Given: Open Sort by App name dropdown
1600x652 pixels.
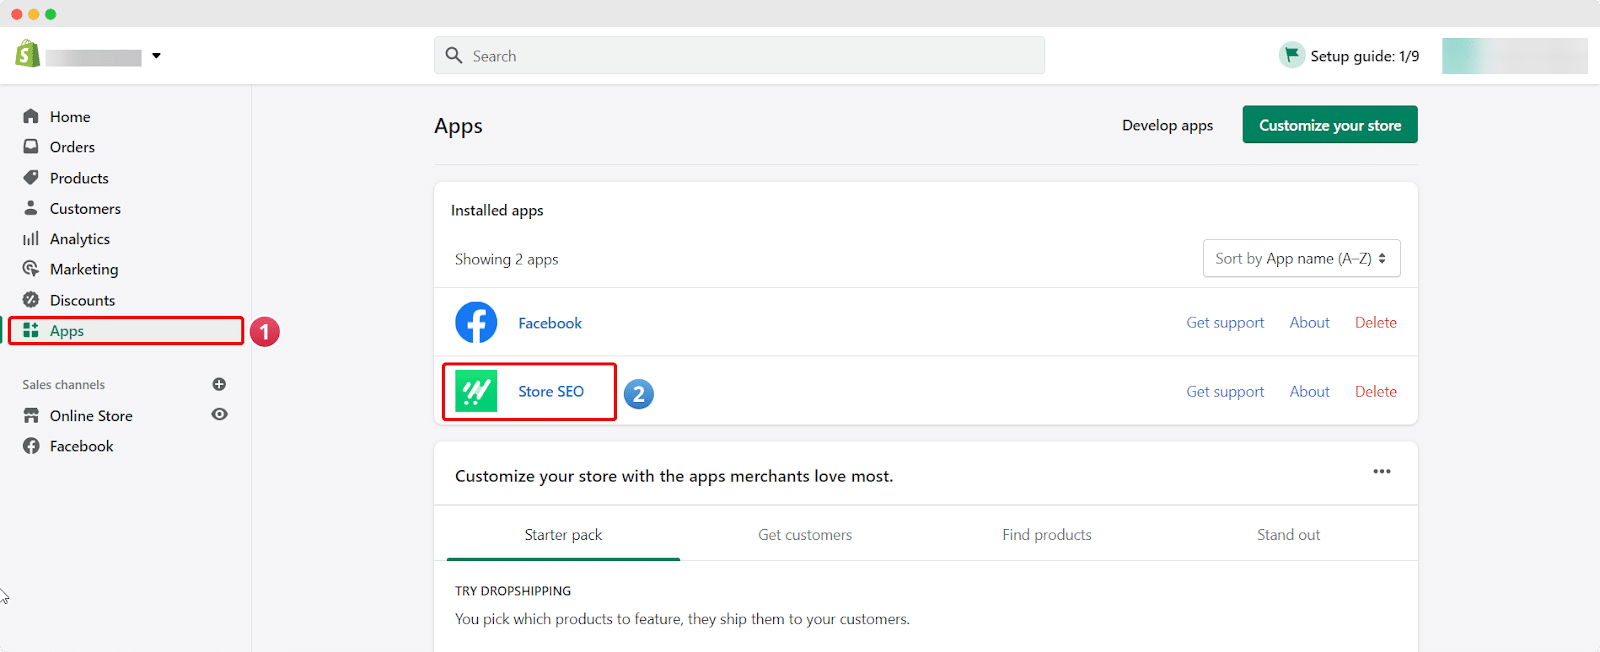Looking at the screenshot, I should 1301,258.
